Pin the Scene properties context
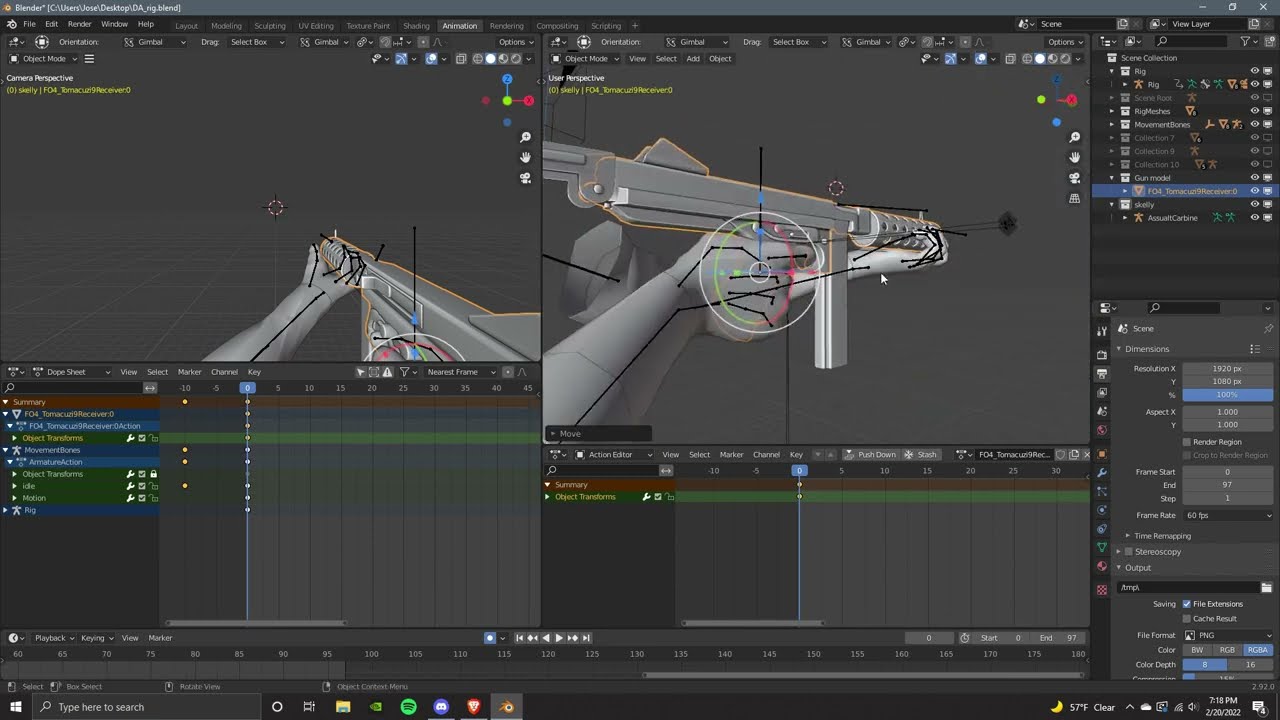The width and height of the screenshot is (1280, 720). [1268, 329]
